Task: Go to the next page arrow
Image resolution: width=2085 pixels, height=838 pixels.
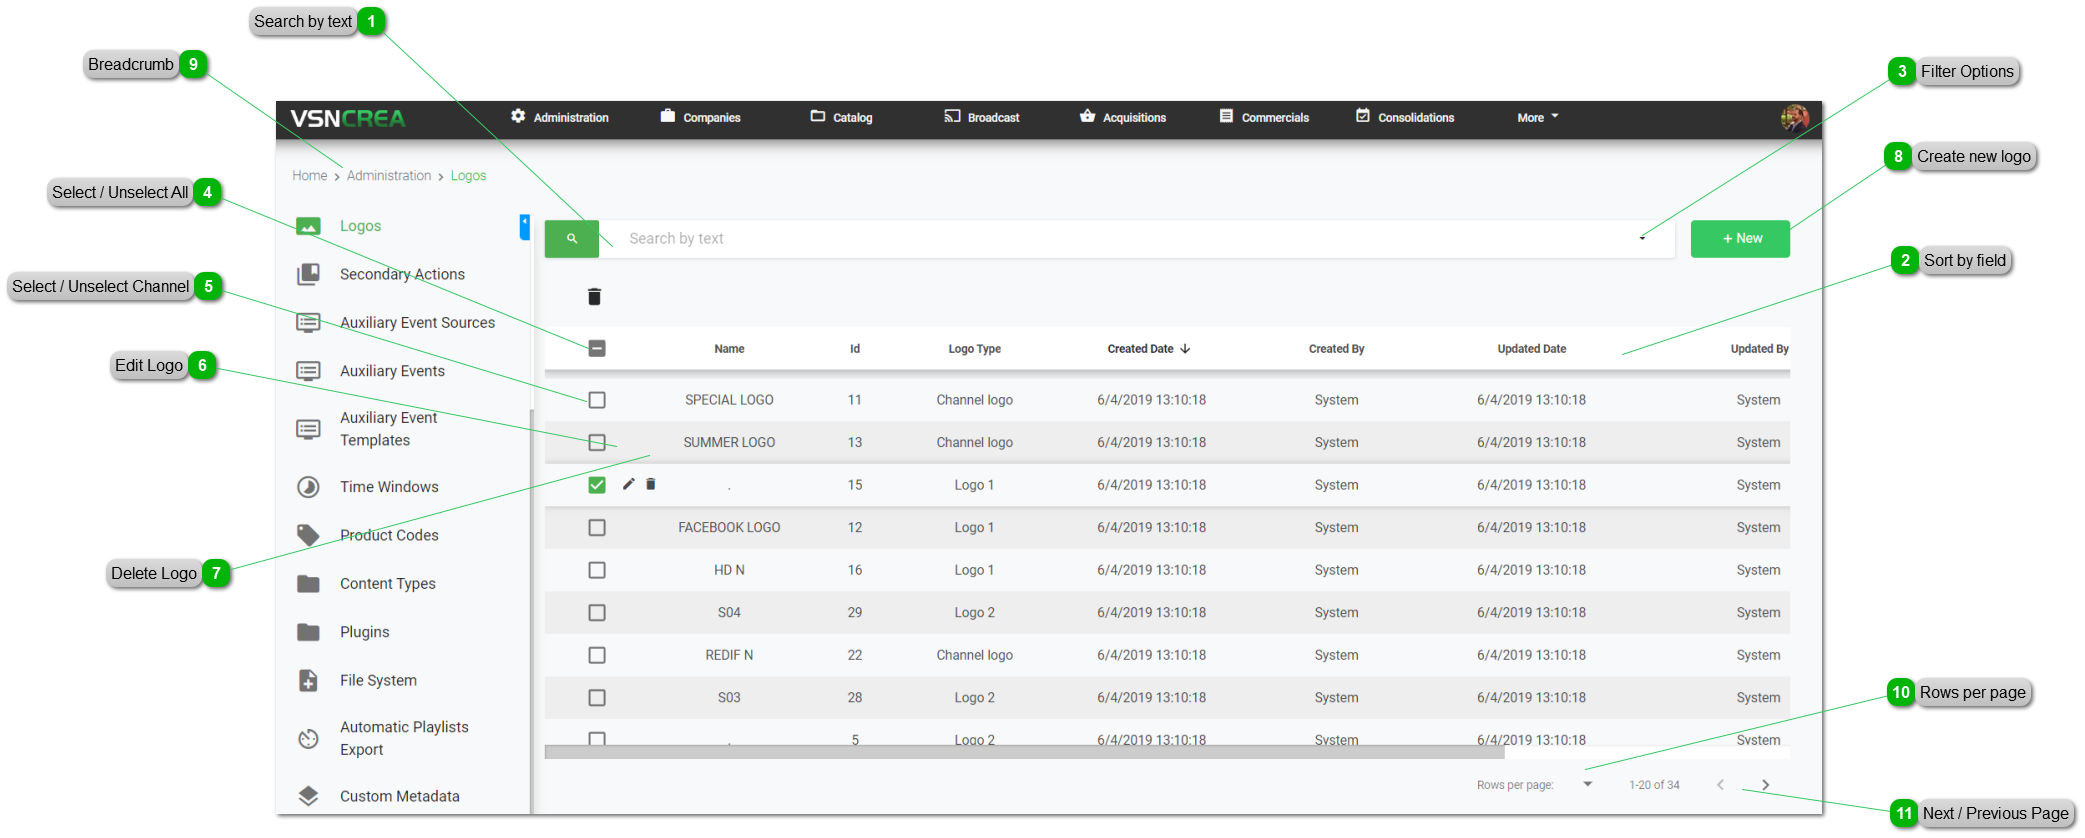Action: pyautogui.click(x=1765, y=785)
